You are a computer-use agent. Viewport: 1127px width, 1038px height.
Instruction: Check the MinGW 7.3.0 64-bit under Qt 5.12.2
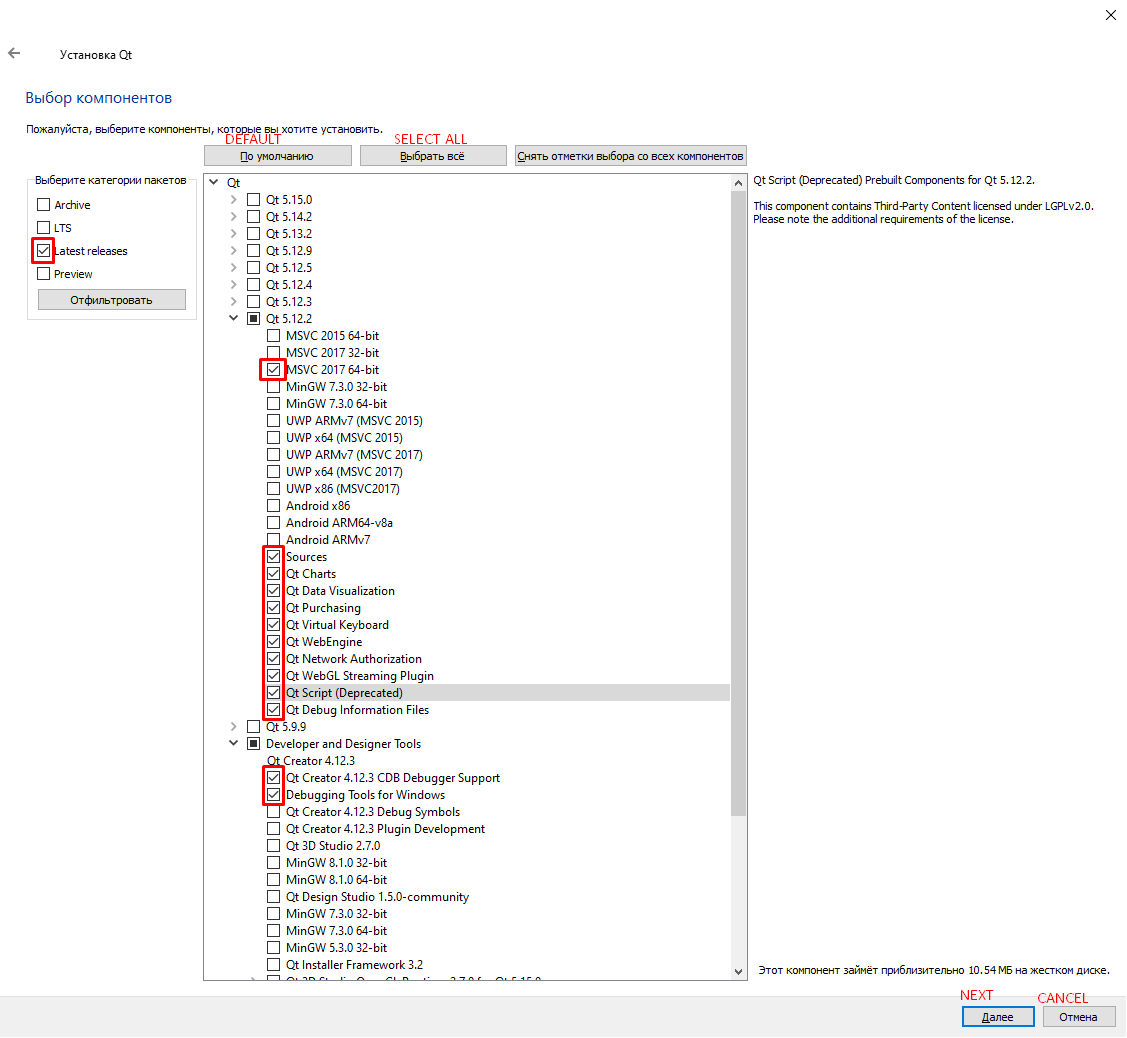pyautogui.click(x=274, y=404)
